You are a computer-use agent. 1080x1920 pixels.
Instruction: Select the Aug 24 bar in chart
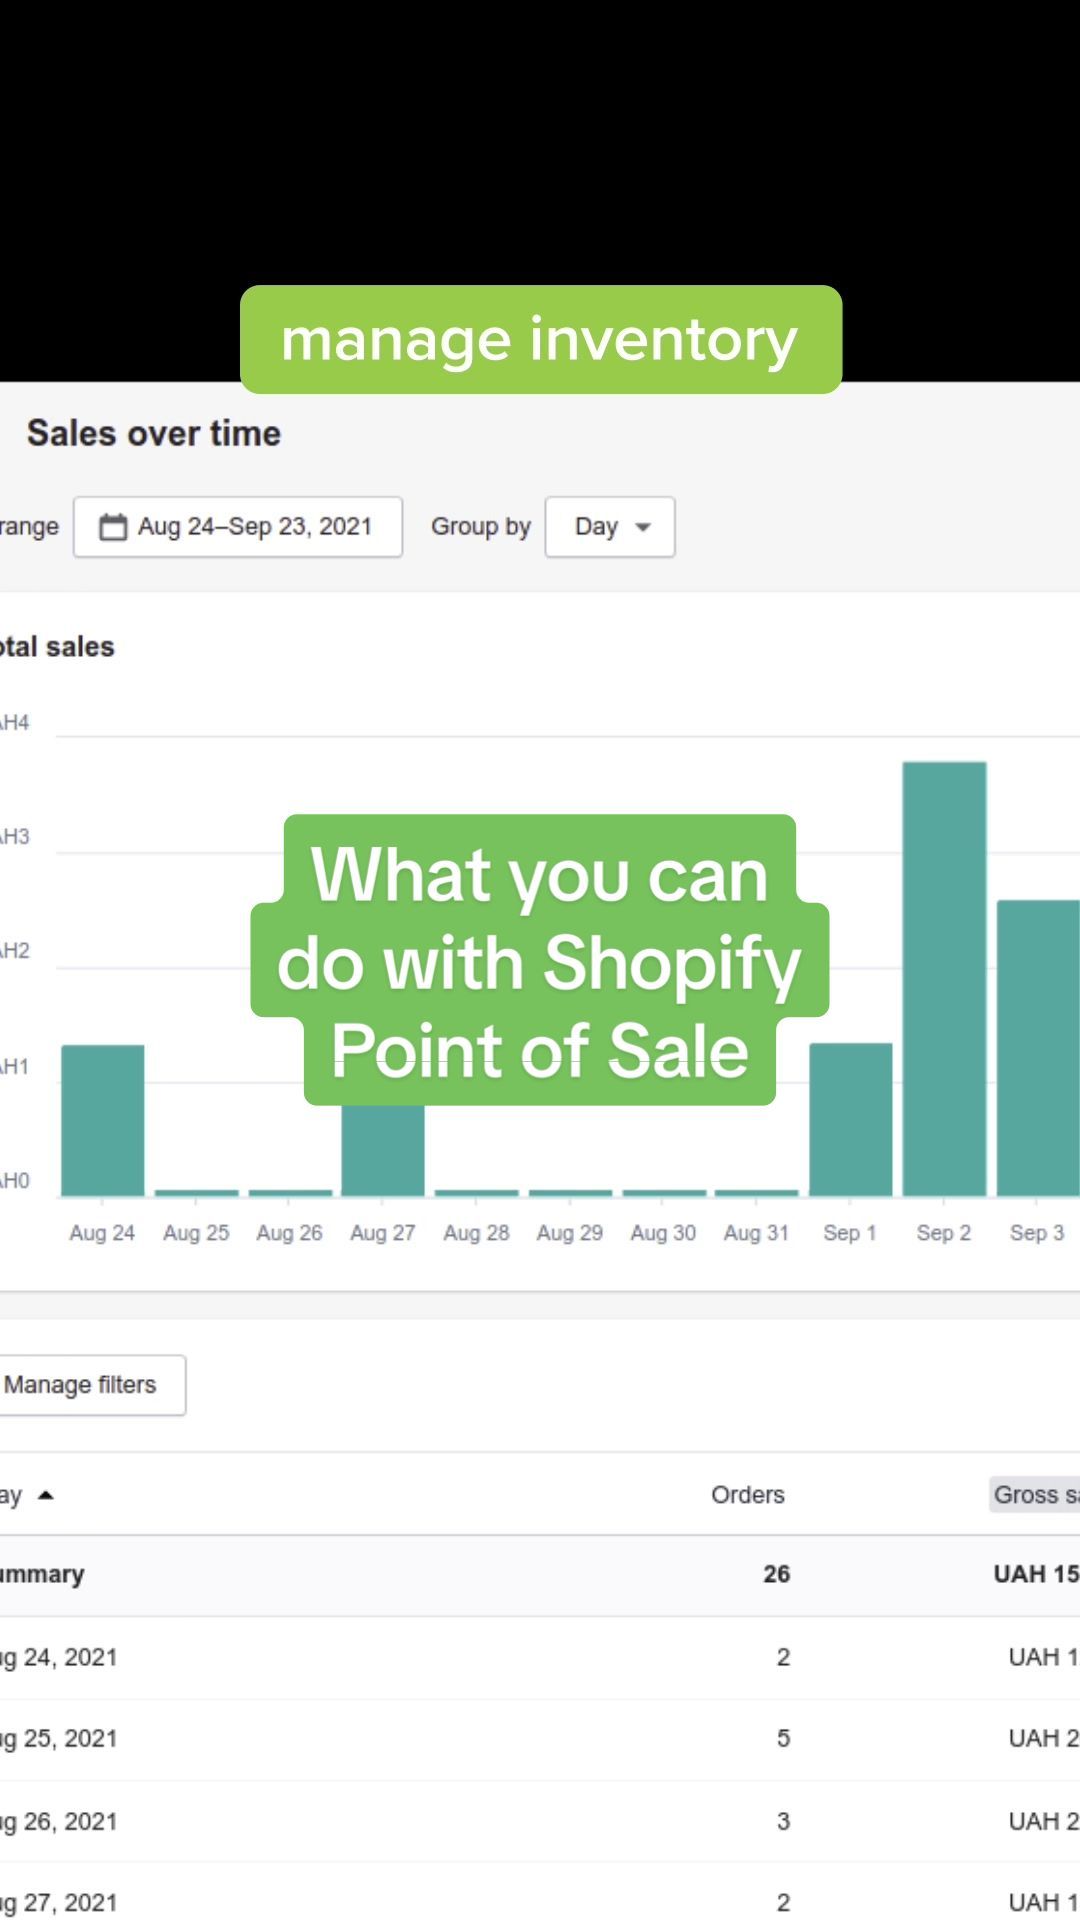pos(103,1120)
